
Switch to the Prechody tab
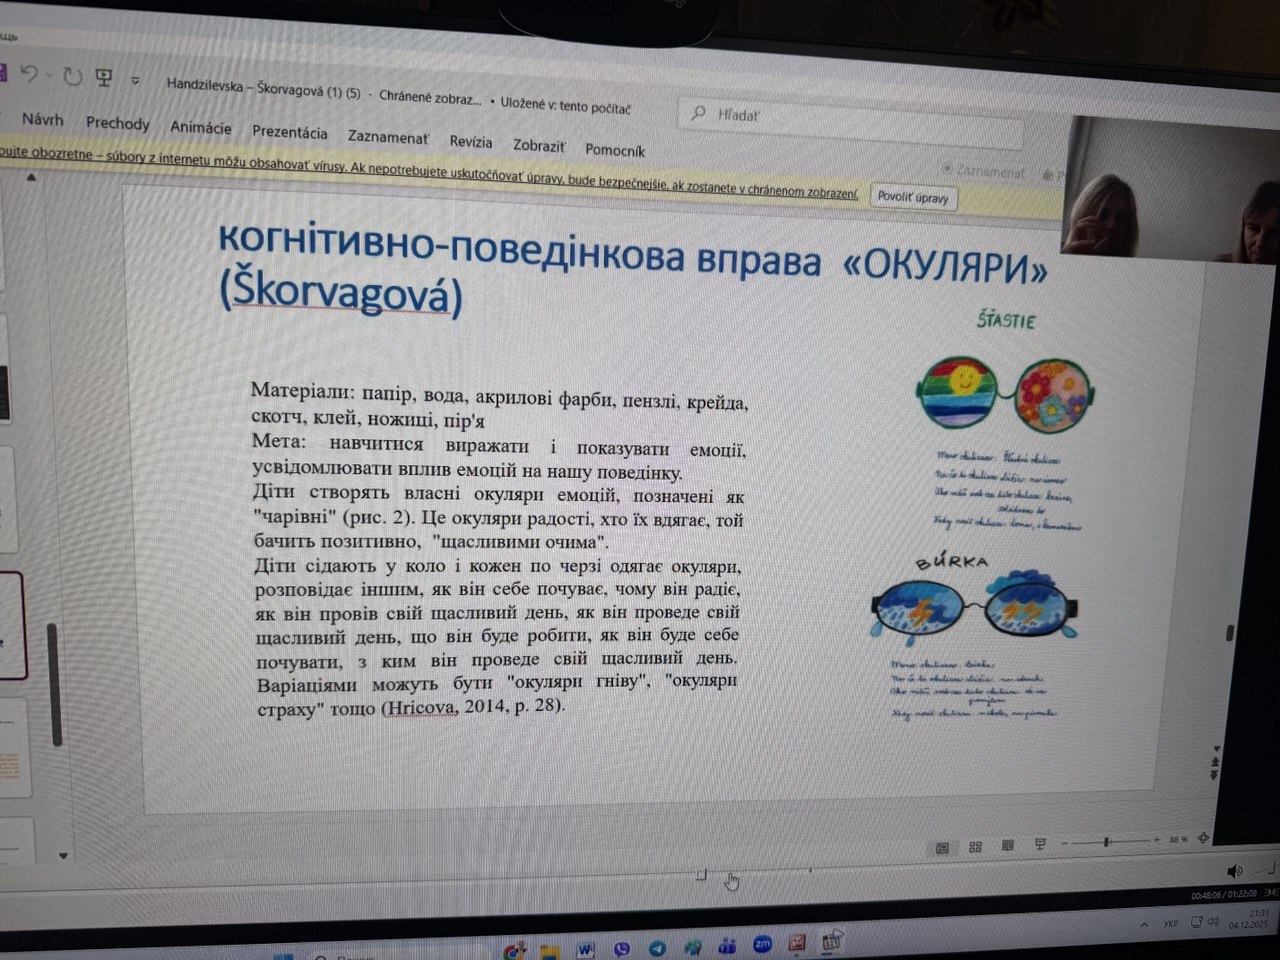point(117,123)
